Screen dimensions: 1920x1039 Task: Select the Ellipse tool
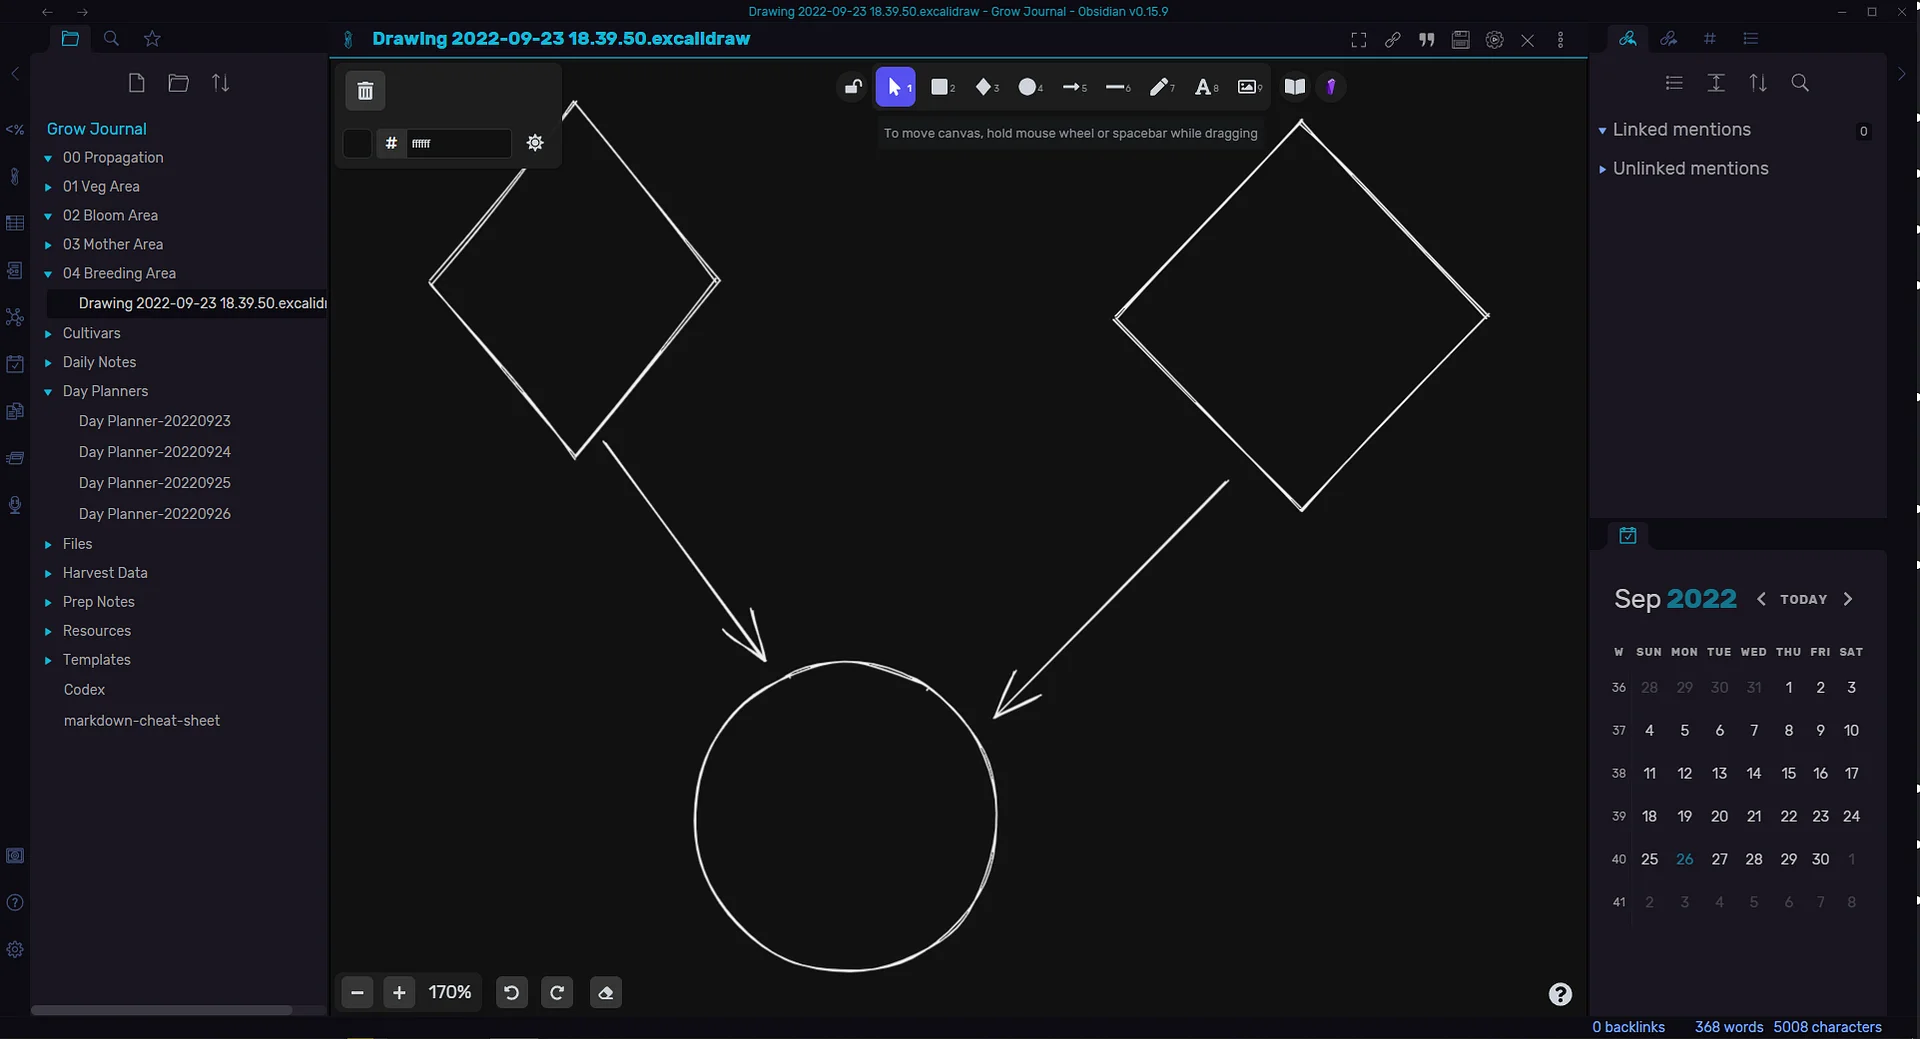(1029, 87)
